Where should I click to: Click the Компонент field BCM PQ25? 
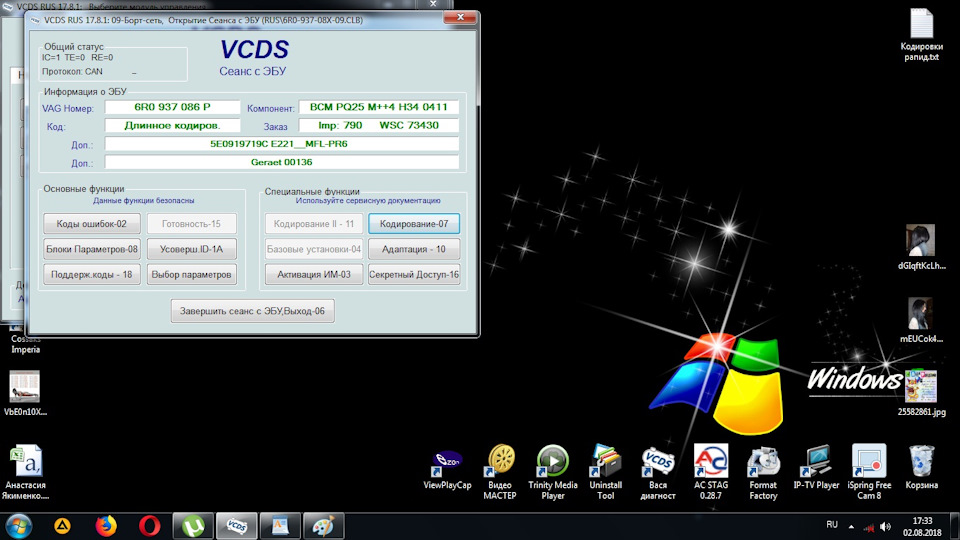(x=378, y=107)
